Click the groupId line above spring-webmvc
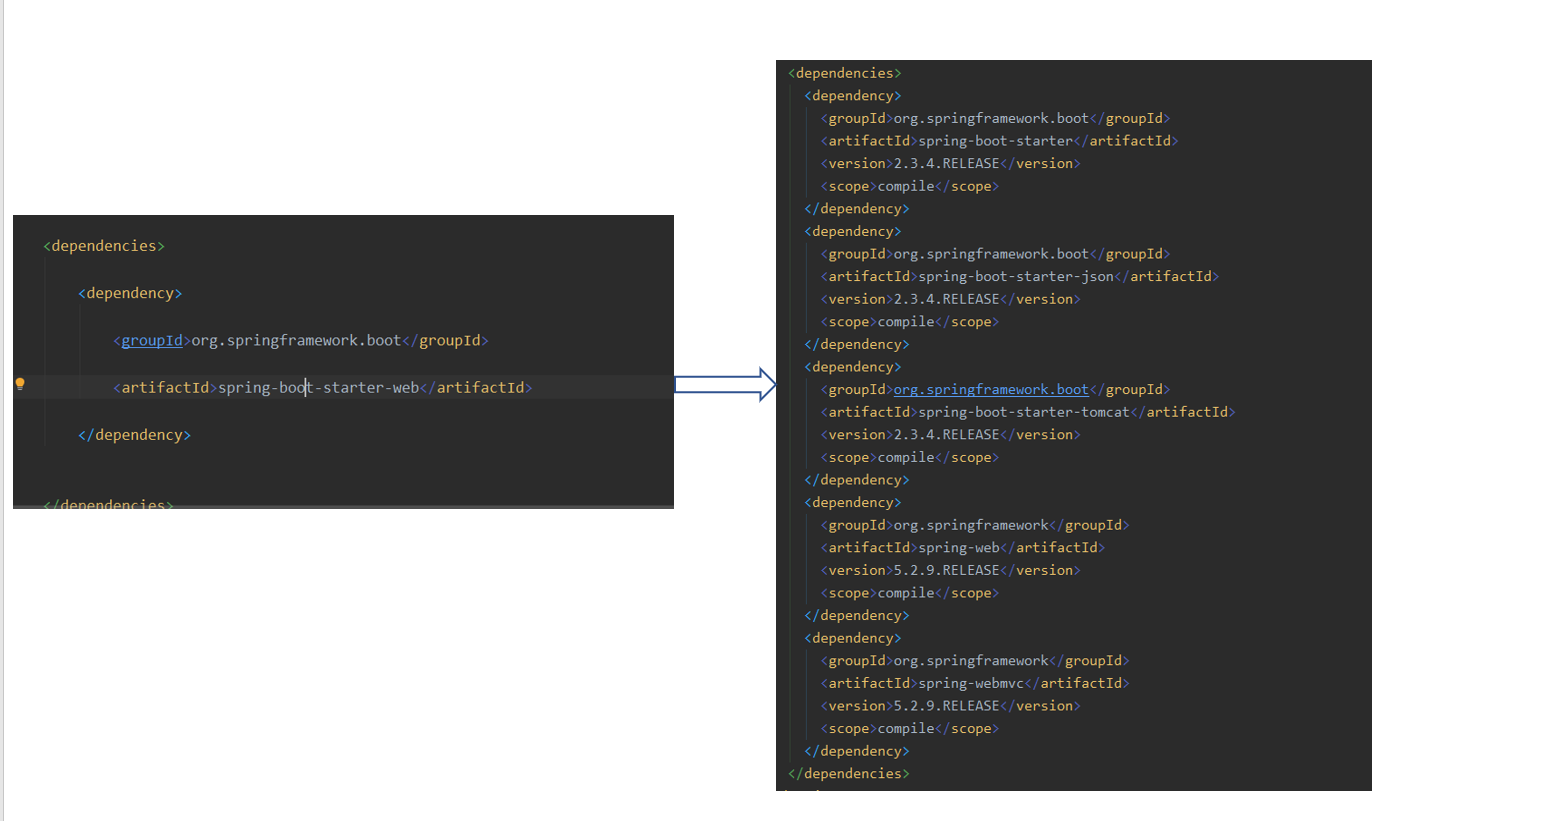1565x821 pixels. (974, 661)
